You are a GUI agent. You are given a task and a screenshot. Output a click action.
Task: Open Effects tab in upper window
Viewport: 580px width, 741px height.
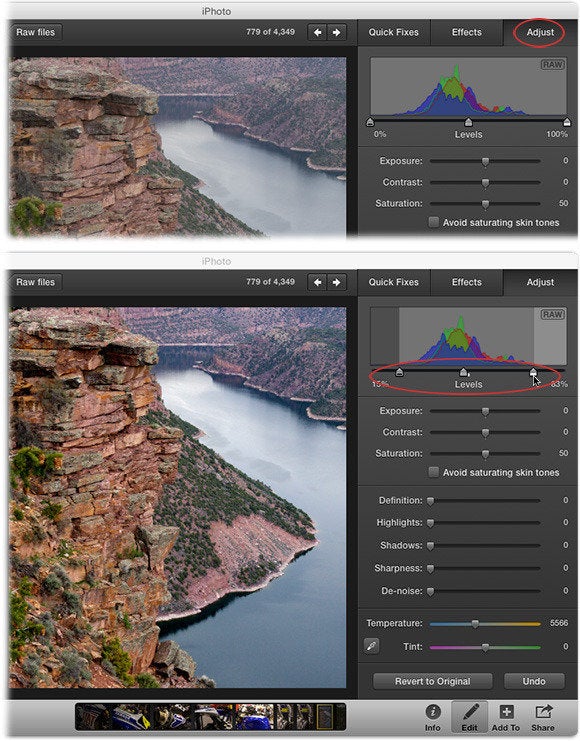tap(467, 32)
